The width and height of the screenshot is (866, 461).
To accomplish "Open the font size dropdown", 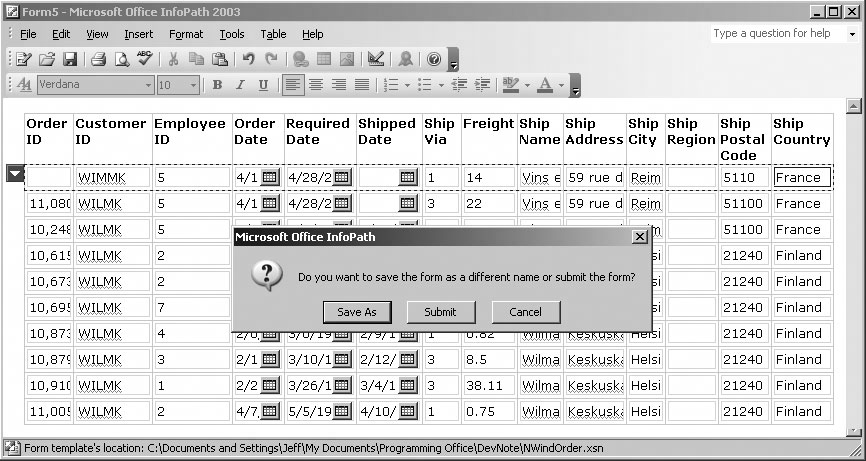I will [193, 85].
